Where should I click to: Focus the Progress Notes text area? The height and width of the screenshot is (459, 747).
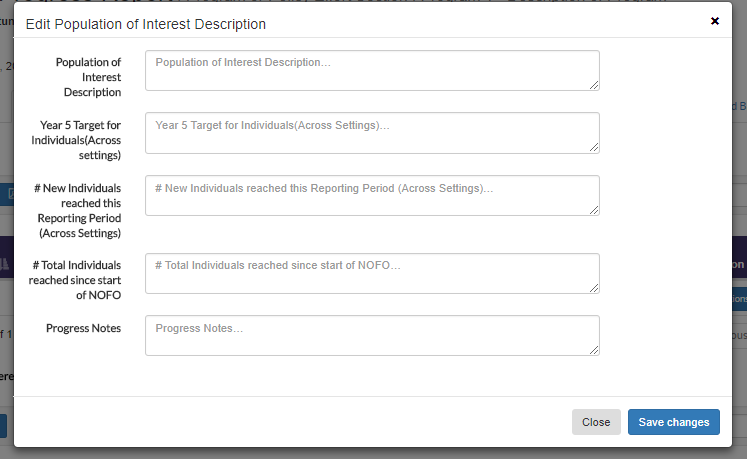(x=372, y=335)
